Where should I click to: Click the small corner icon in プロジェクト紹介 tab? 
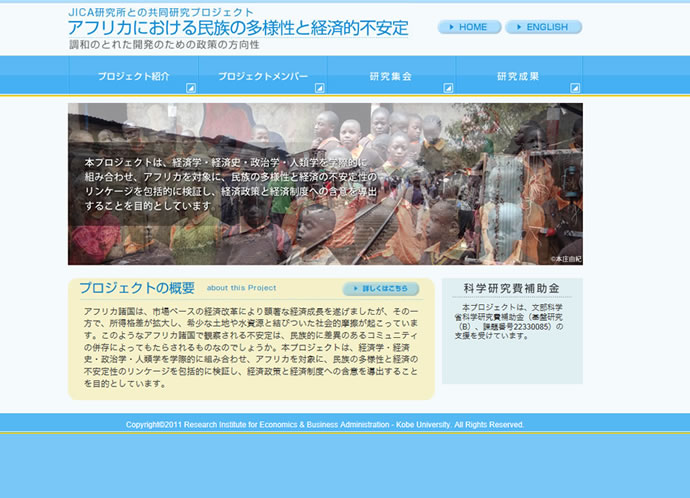191,88
